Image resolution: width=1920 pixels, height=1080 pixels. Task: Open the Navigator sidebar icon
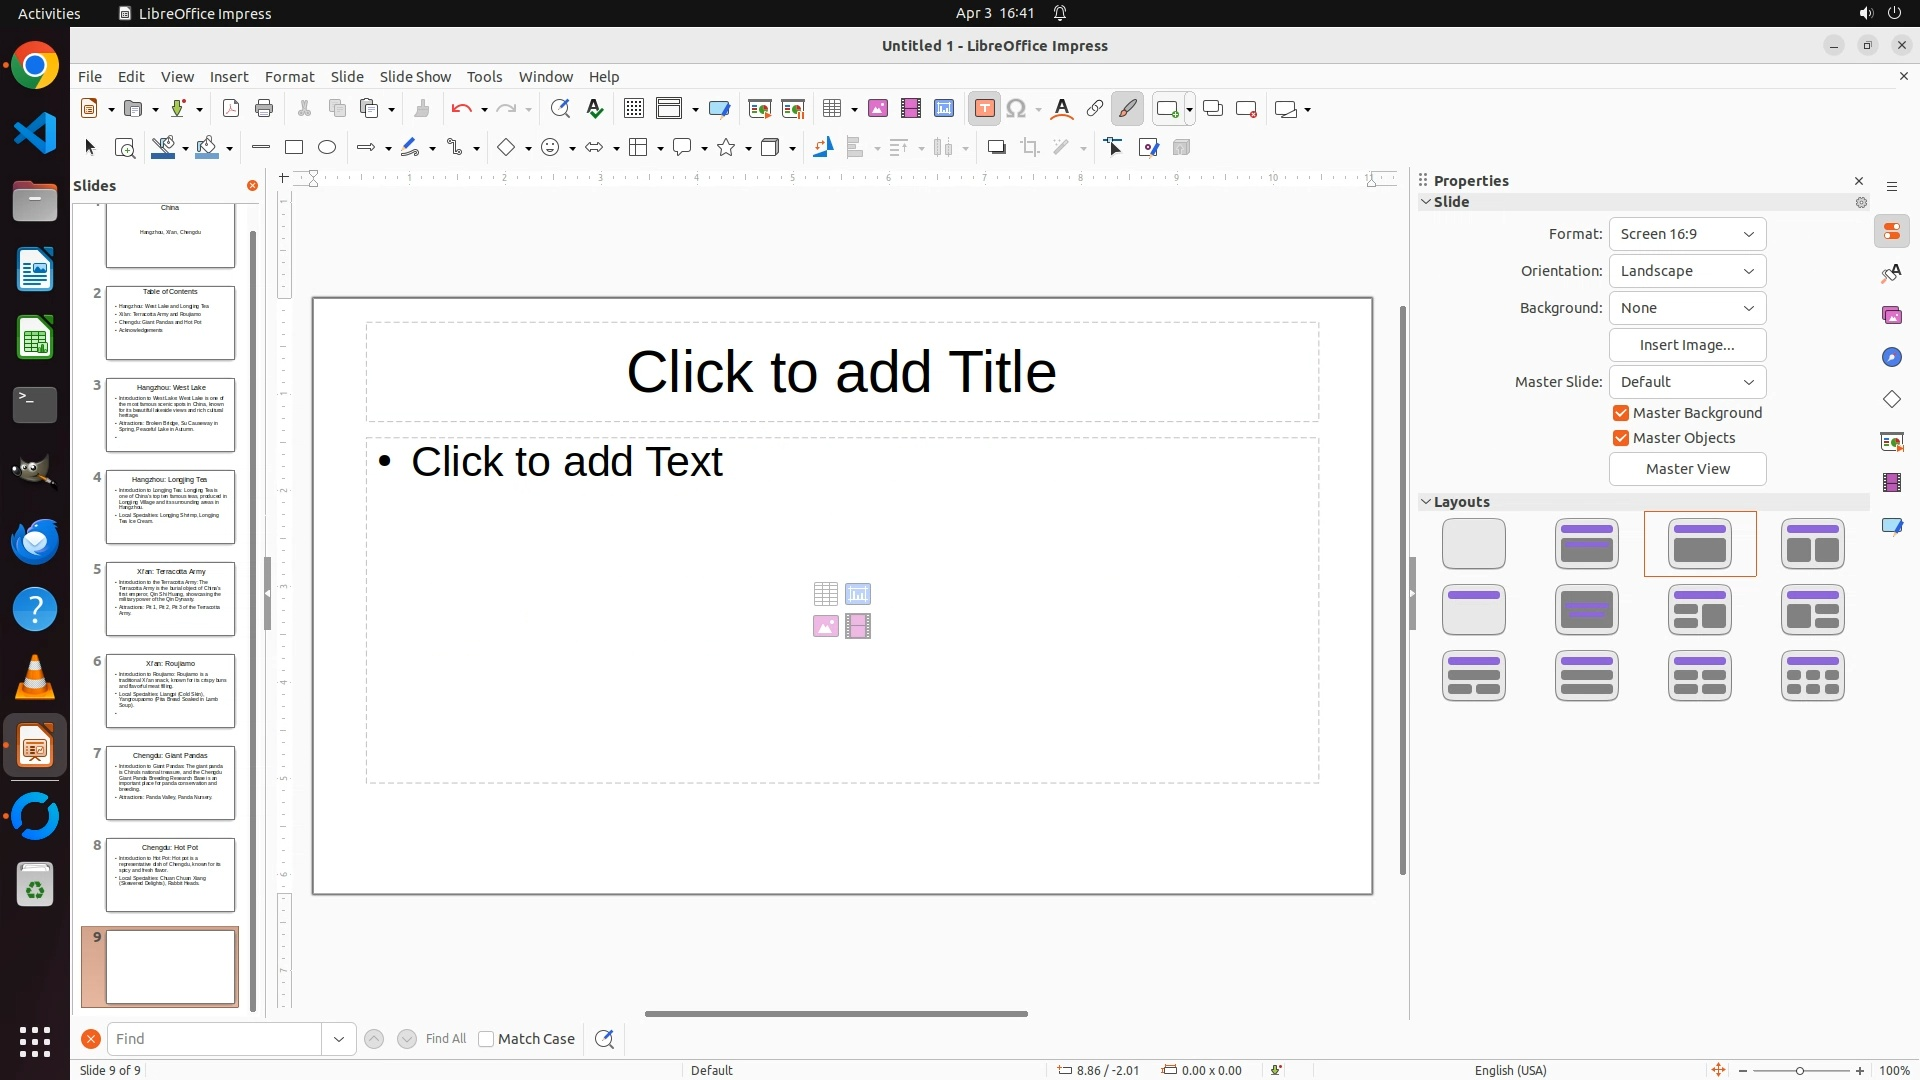tap(1892, 357)
